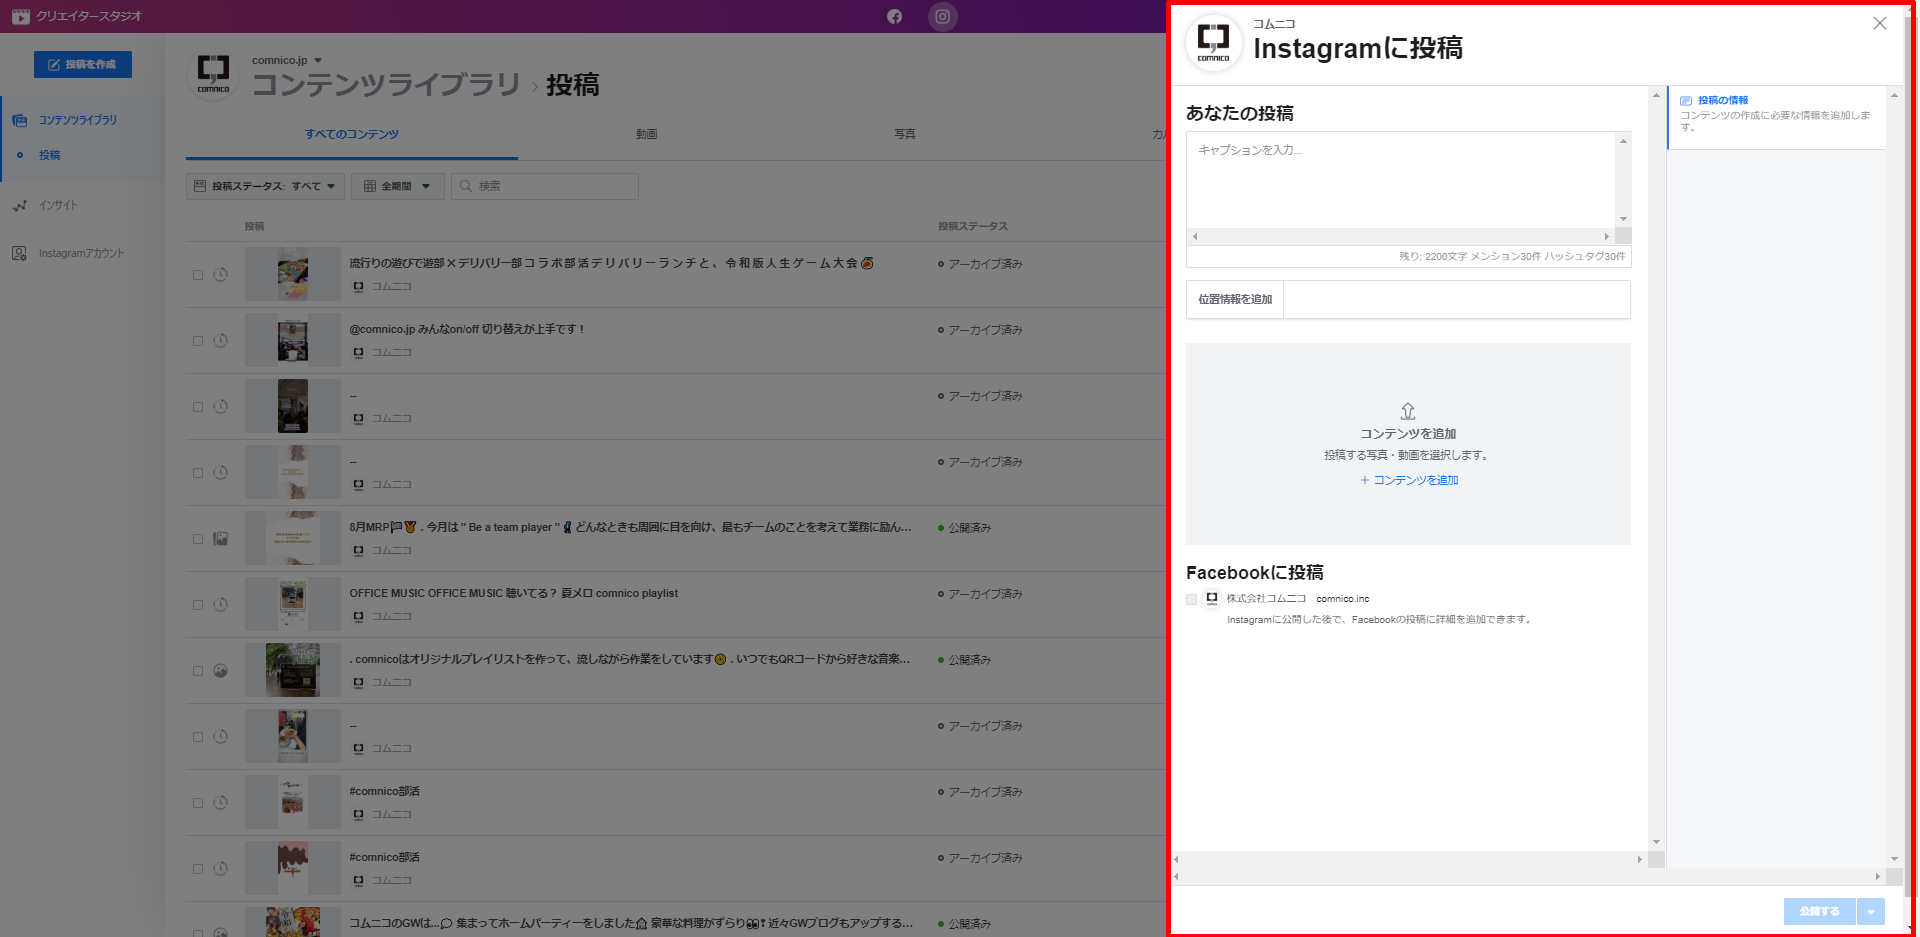Click the 公開する button

click(x=1819, y=911)
